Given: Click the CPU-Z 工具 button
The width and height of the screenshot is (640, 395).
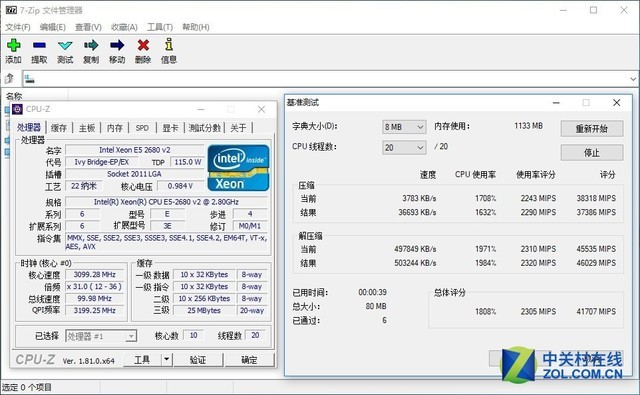Looking at the screenshot, I should click(142, 359).
